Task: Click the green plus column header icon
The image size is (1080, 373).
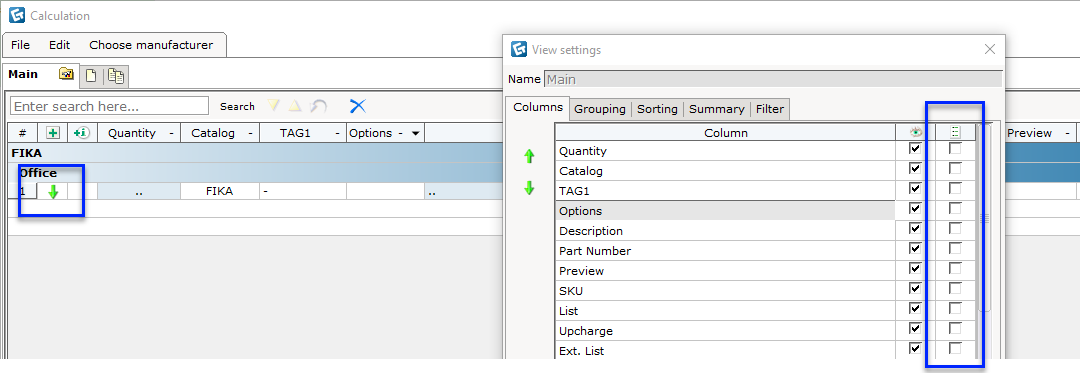Action: (52, 133)
